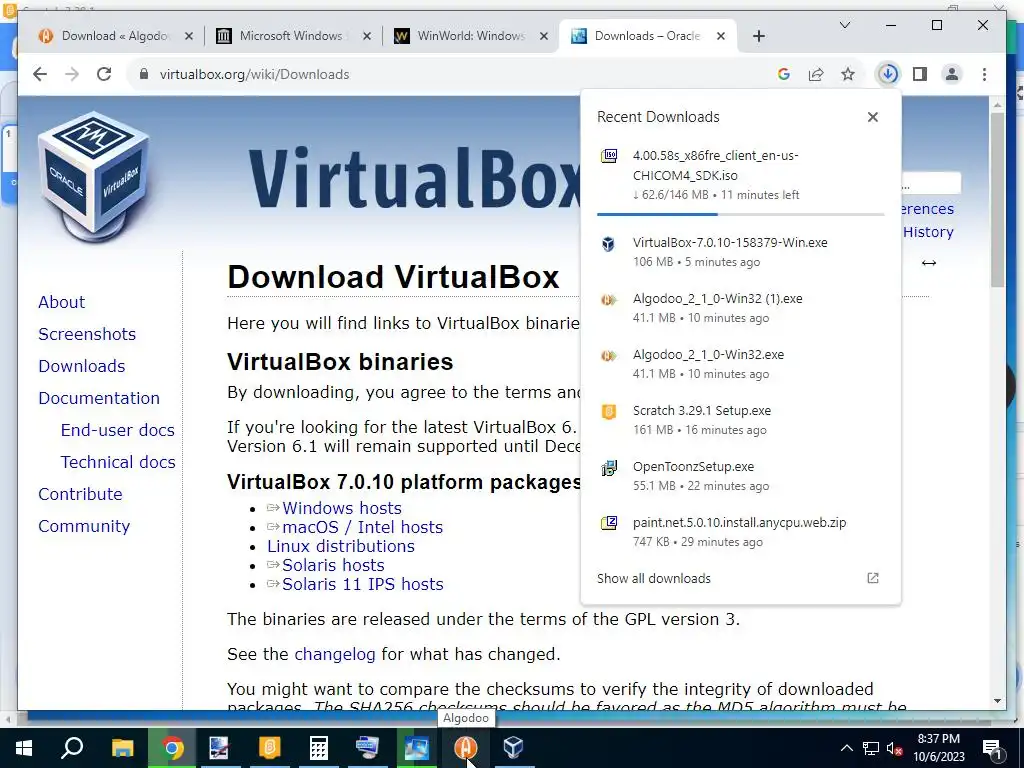Open the Screenshots sidebar link
This screenshot has height=768, width=1024.
[x=87, y=334]
